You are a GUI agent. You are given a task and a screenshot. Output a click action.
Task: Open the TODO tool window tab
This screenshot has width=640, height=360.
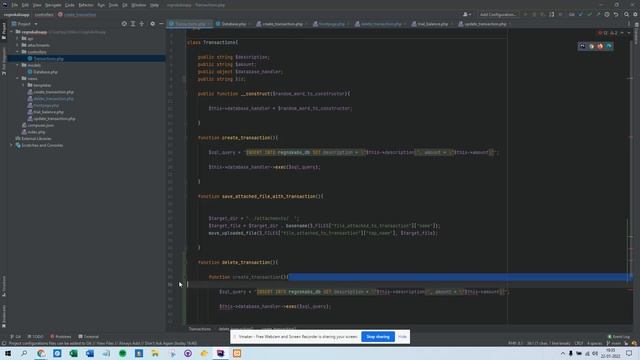[x=36, y=337]
